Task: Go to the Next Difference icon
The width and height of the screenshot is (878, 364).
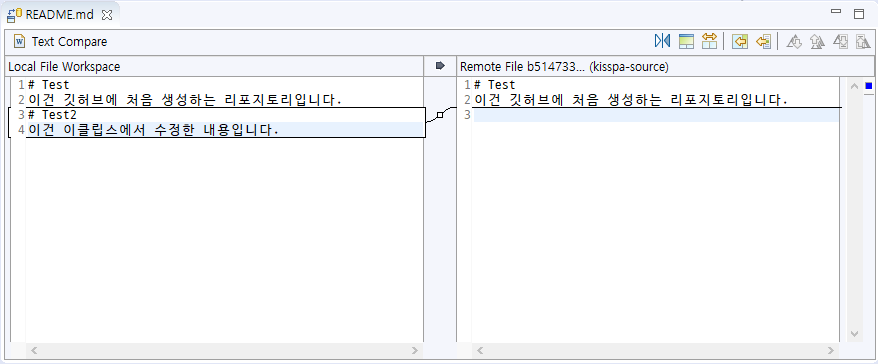Action: pos(794,41)
